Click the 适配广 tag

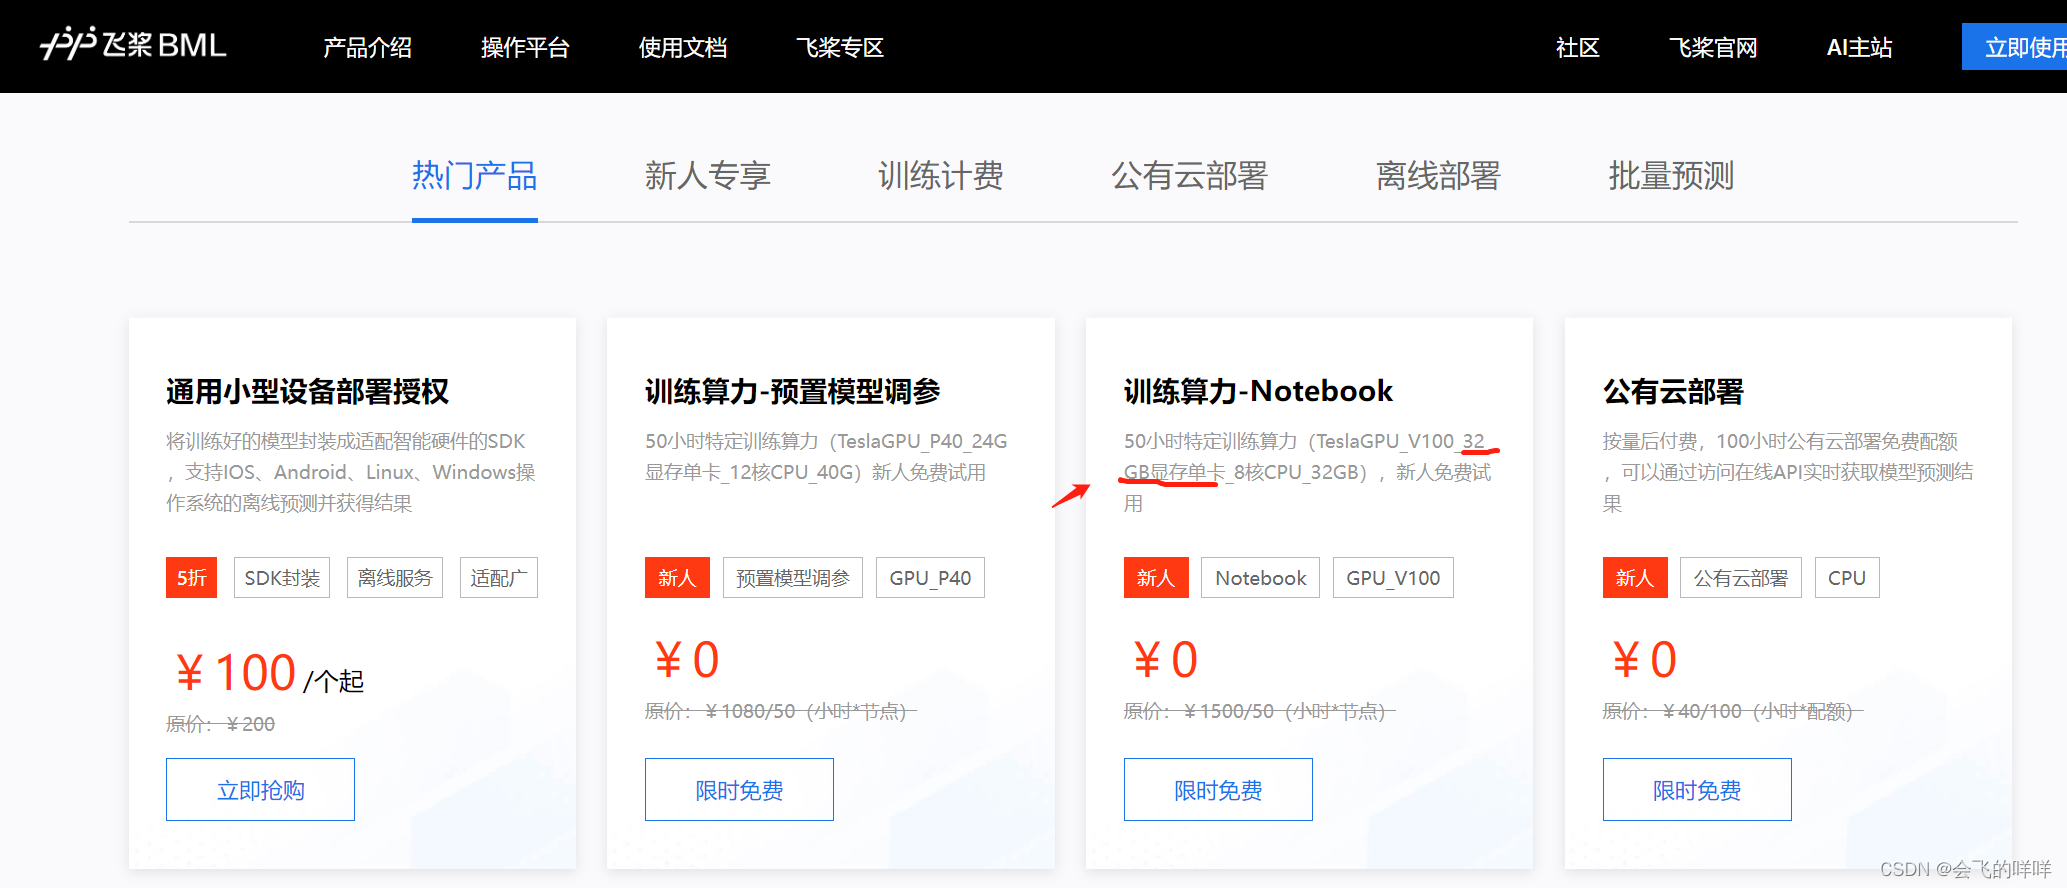point(499,578)
